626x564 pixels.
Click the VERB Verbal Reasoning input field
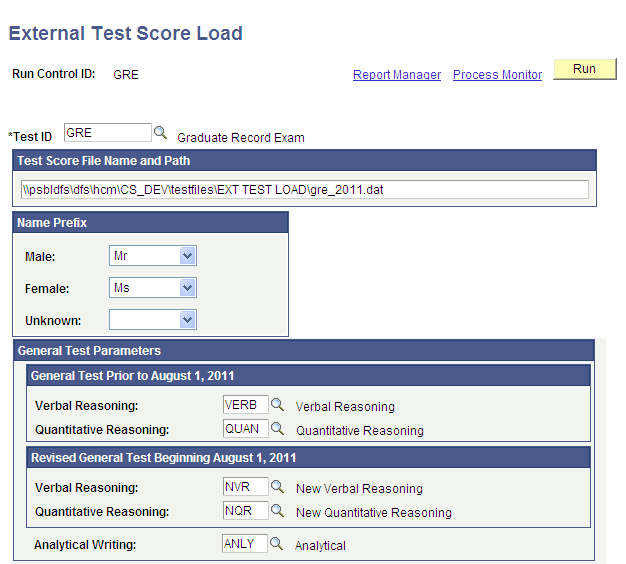point(246,405)
